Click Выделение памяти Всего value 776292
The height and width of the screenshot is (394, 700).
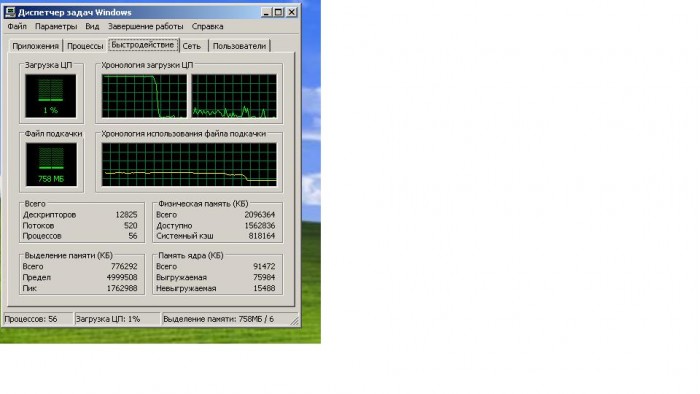pos(124,266)
